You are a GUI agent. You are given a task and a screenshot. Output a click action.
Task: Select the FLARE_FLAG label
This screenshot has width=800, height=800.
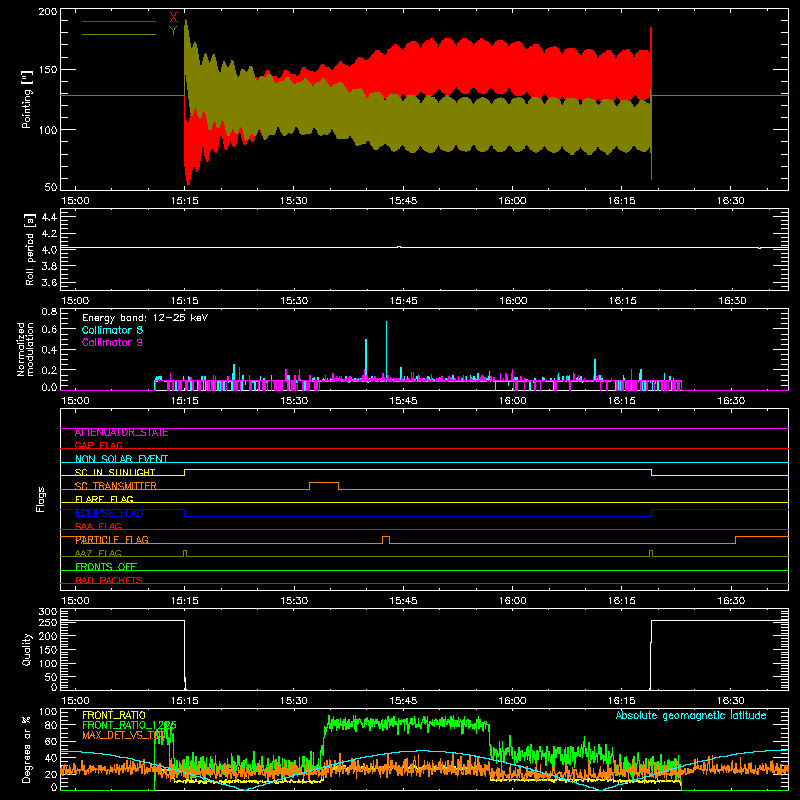tap(104, 499)
